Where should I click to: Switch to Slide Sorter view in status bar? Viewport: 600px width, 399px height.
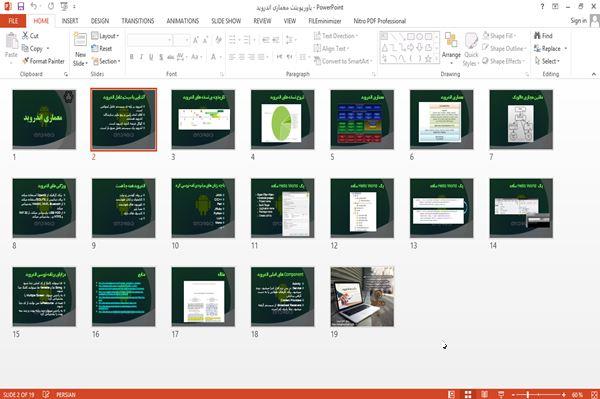pyautogui.click(x=468, y=394)
